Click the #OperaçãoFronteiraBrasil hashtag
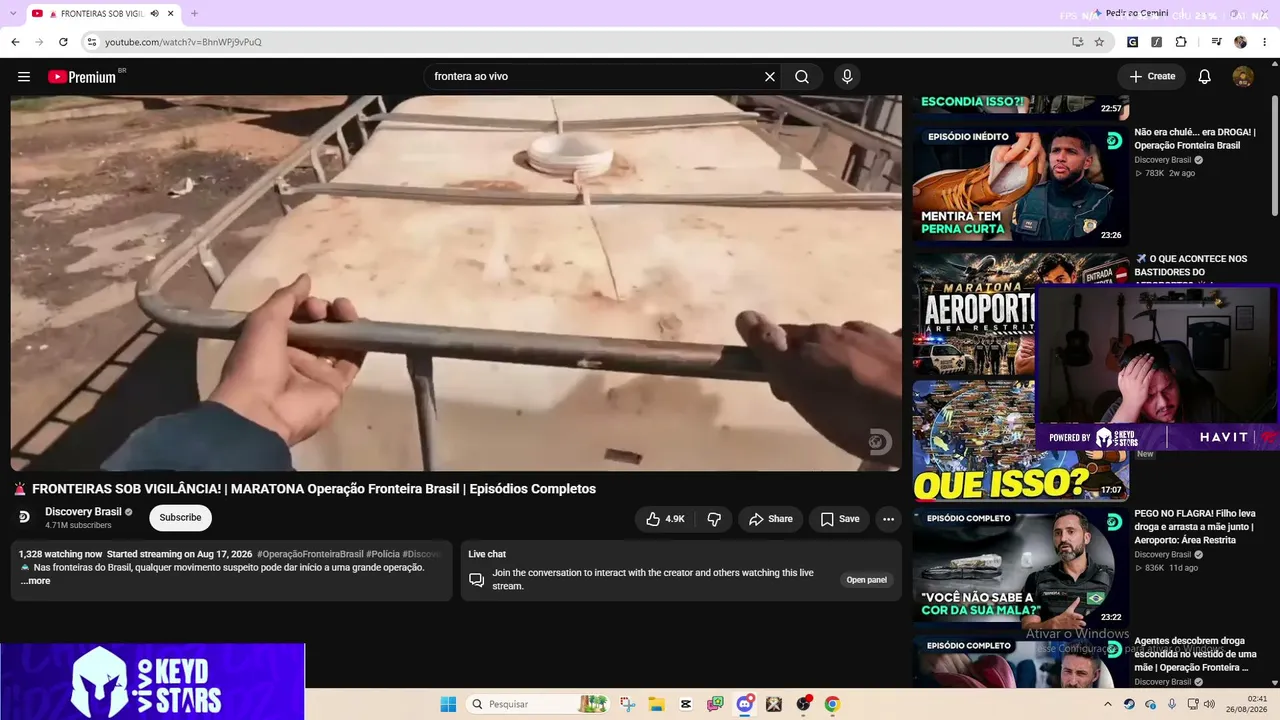Image resolution: width=1280 pixels, height=720 pixels. [x=310, y=554]
